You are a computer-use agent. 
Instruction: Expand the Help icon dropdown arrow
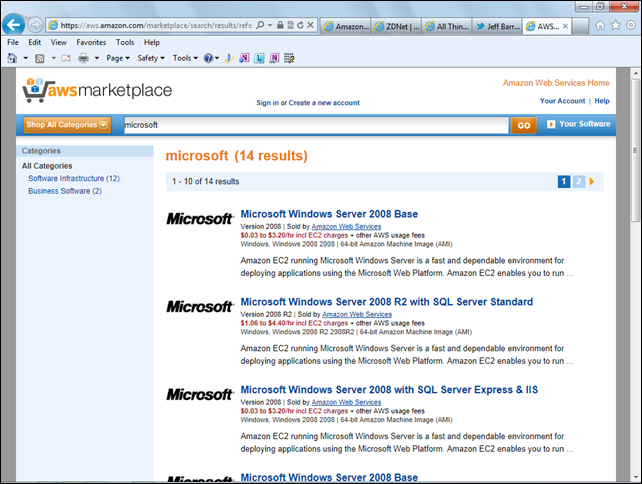point(217,58)
